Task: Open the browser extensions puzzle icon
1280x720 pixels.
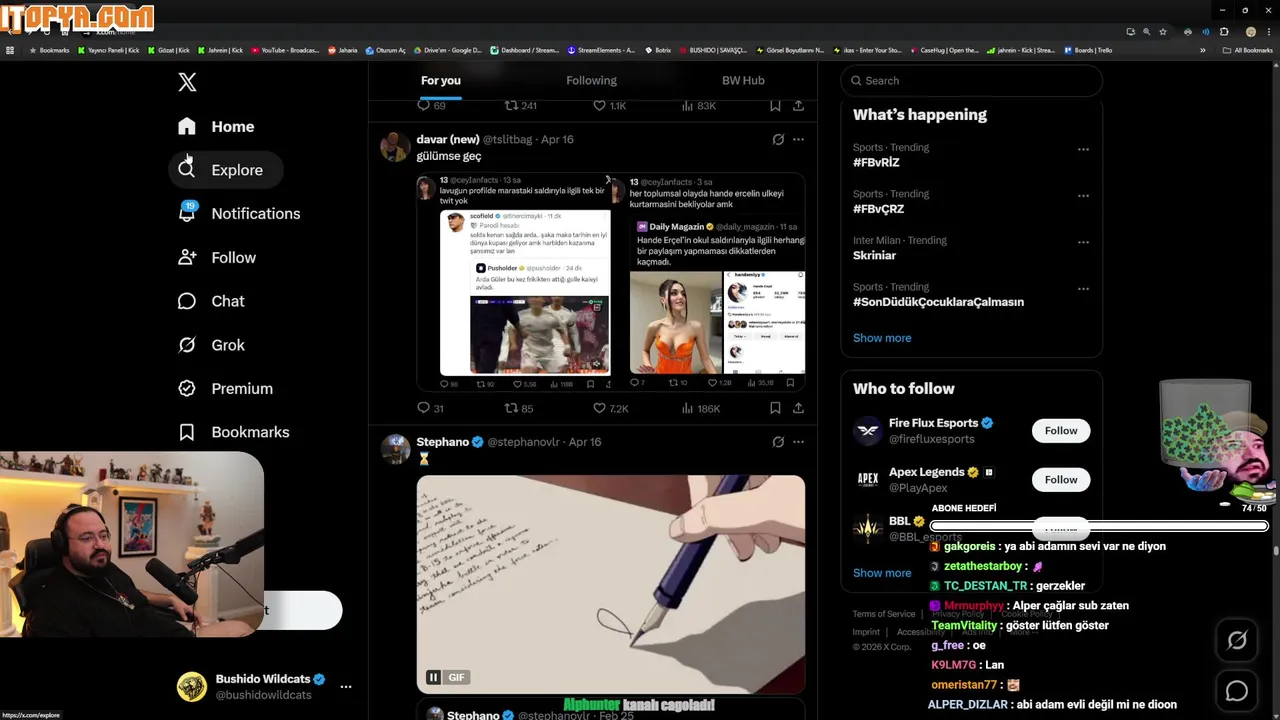Action: 1224,32
